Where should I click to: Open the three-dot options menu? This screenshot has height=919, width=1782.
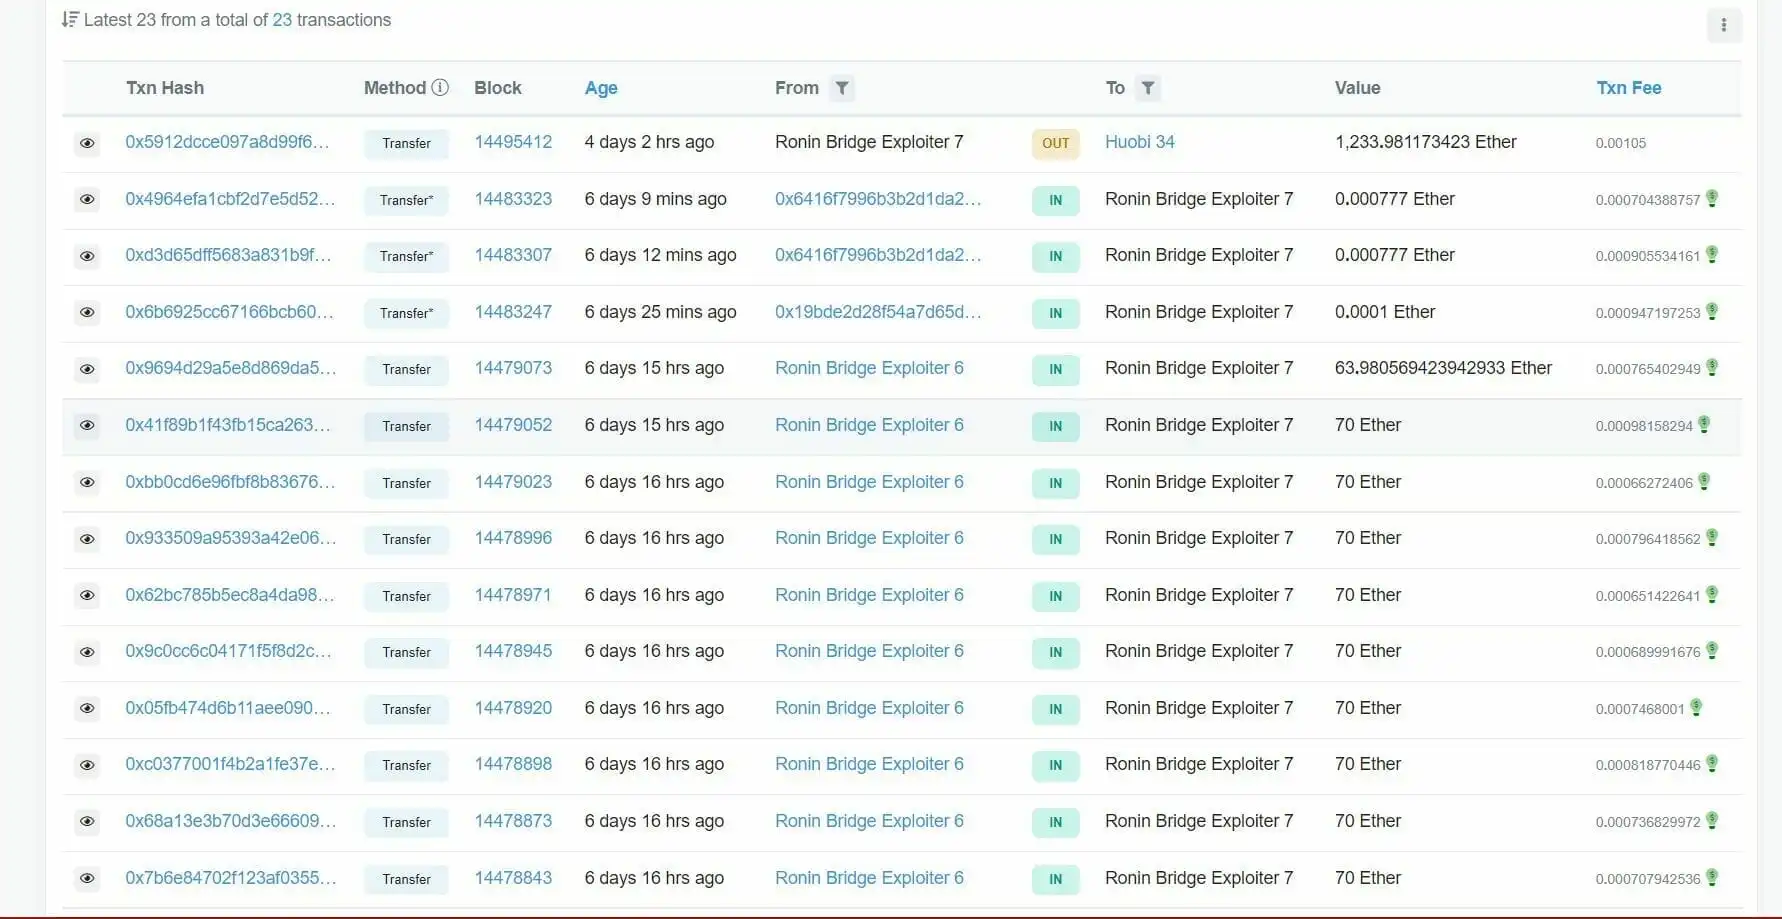[x=1723, y=25]
